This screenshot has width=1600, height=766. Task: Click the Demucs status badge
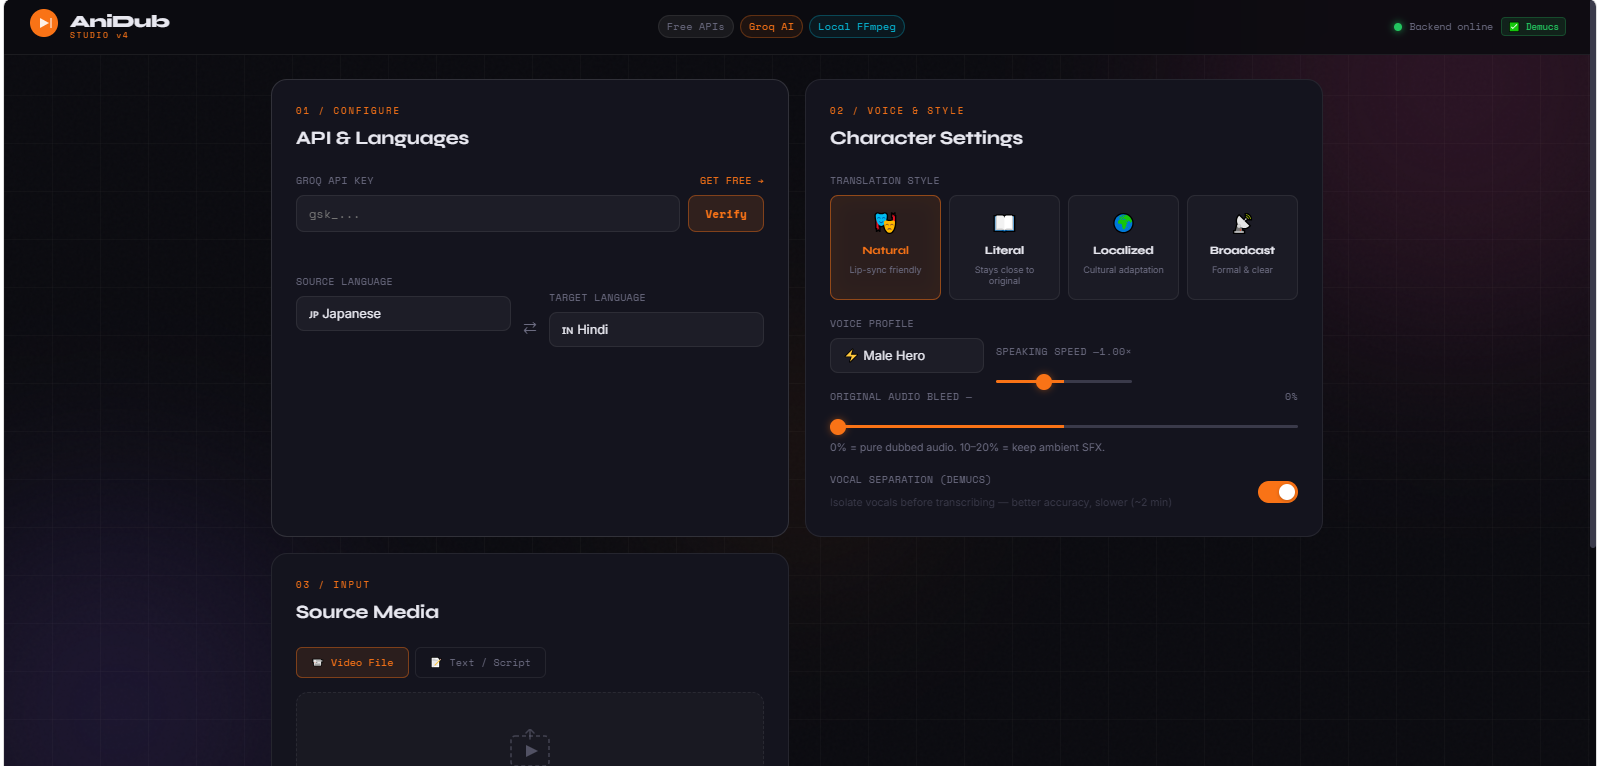1533,27
